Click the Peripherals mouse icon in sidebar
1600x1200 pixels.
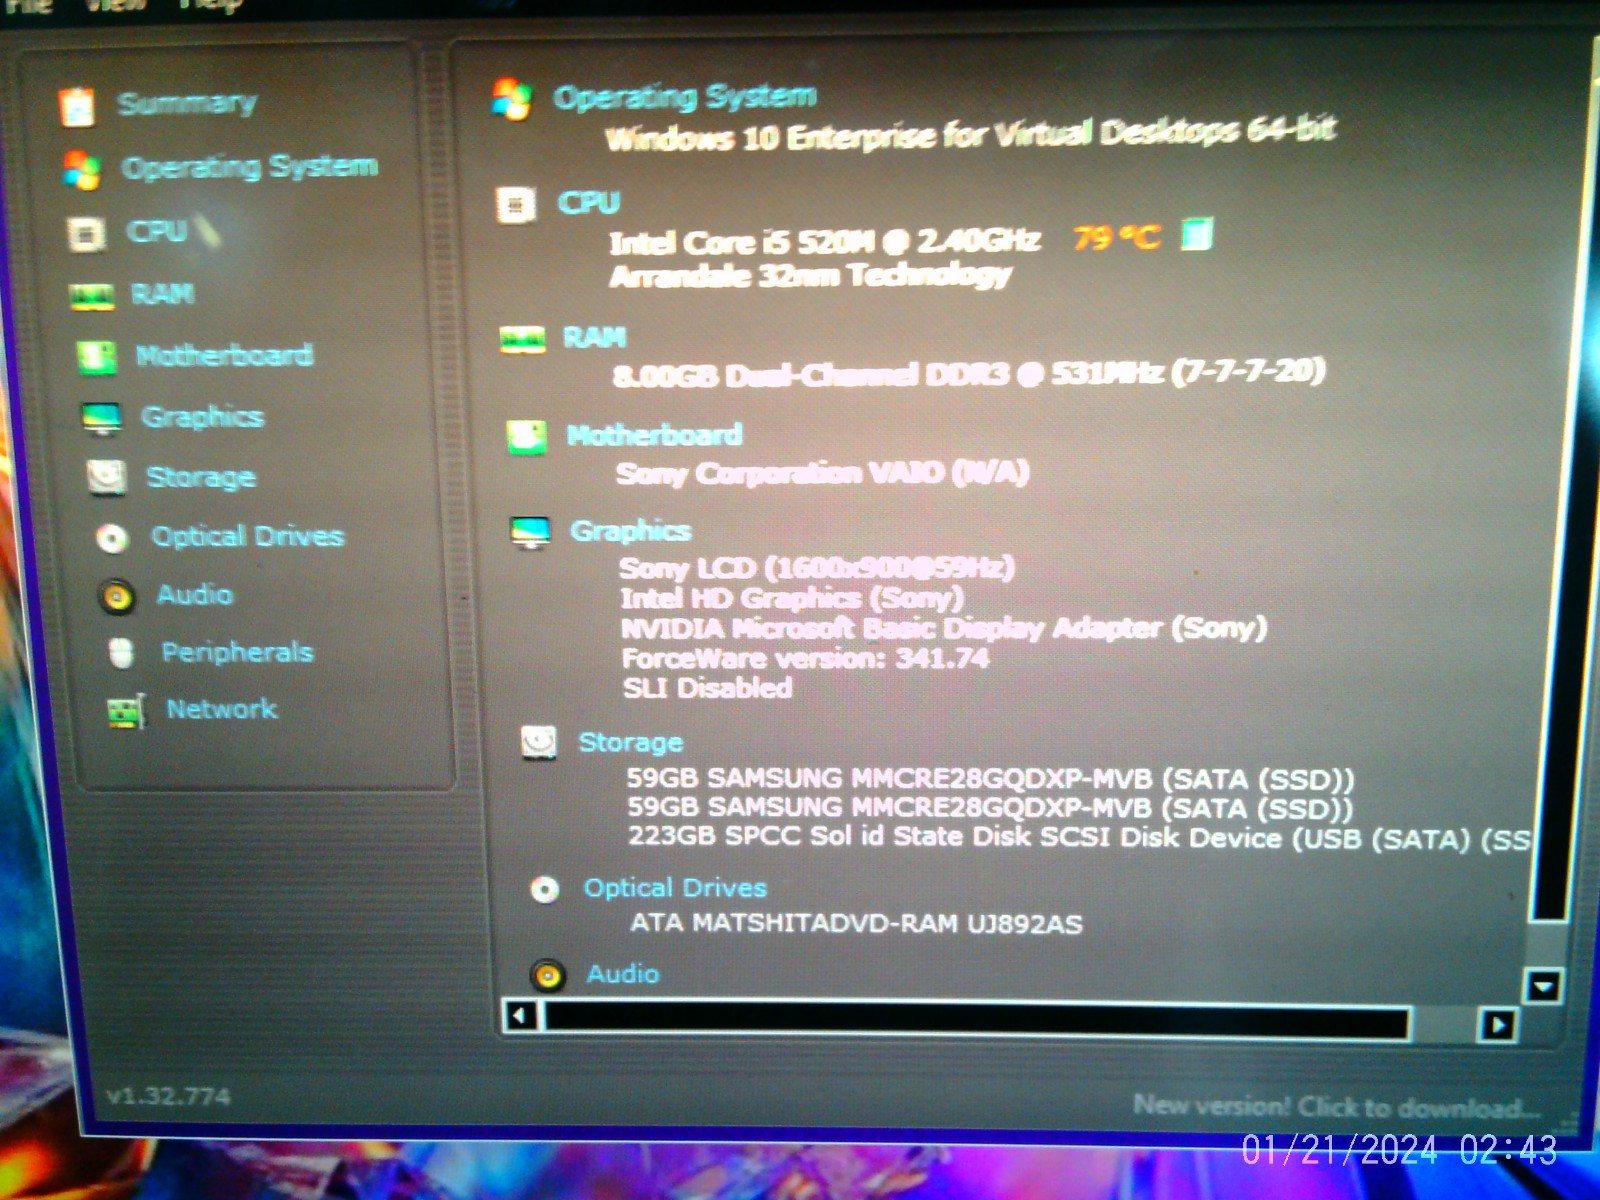pyautogui.click(x=121, y=653)
